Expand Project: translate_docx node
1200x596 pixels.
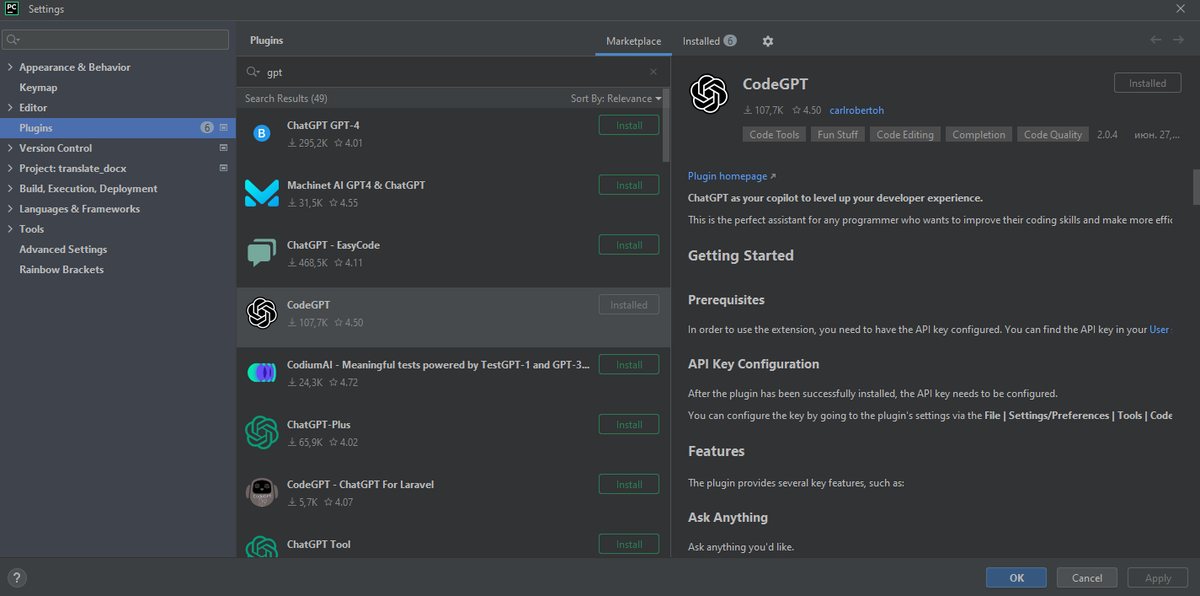pyautogui.click(x=10, y=168)
